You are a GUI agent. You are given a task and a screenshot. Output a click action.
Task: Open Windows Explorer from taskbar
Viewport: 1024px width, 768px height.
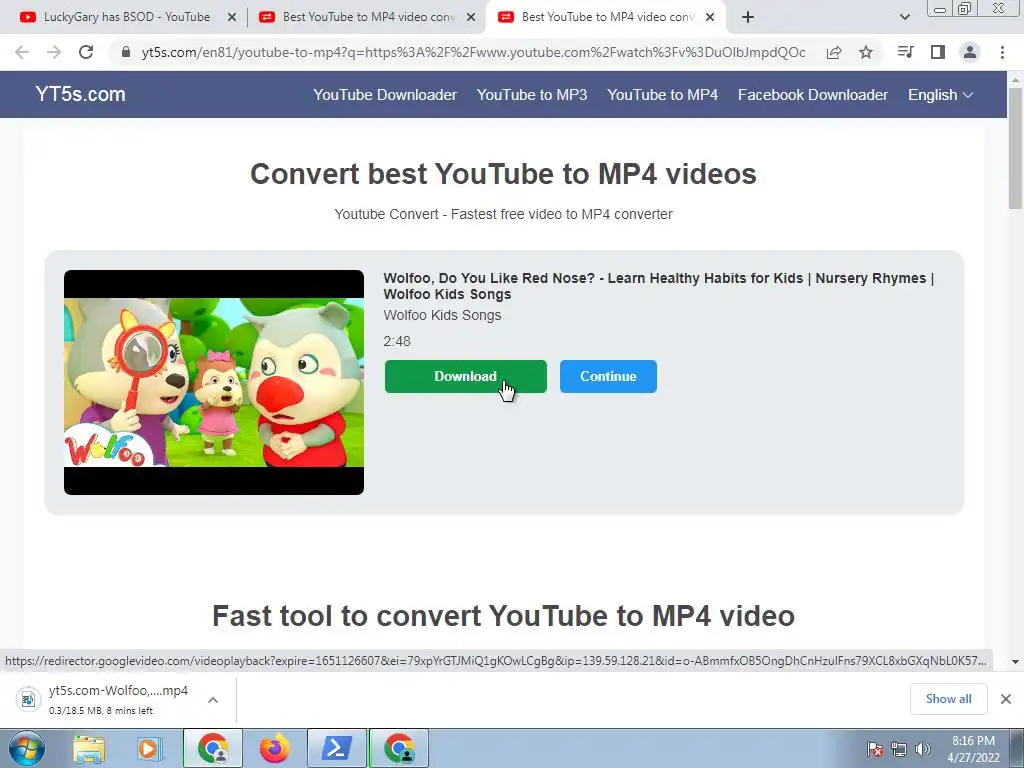point(89,748)
